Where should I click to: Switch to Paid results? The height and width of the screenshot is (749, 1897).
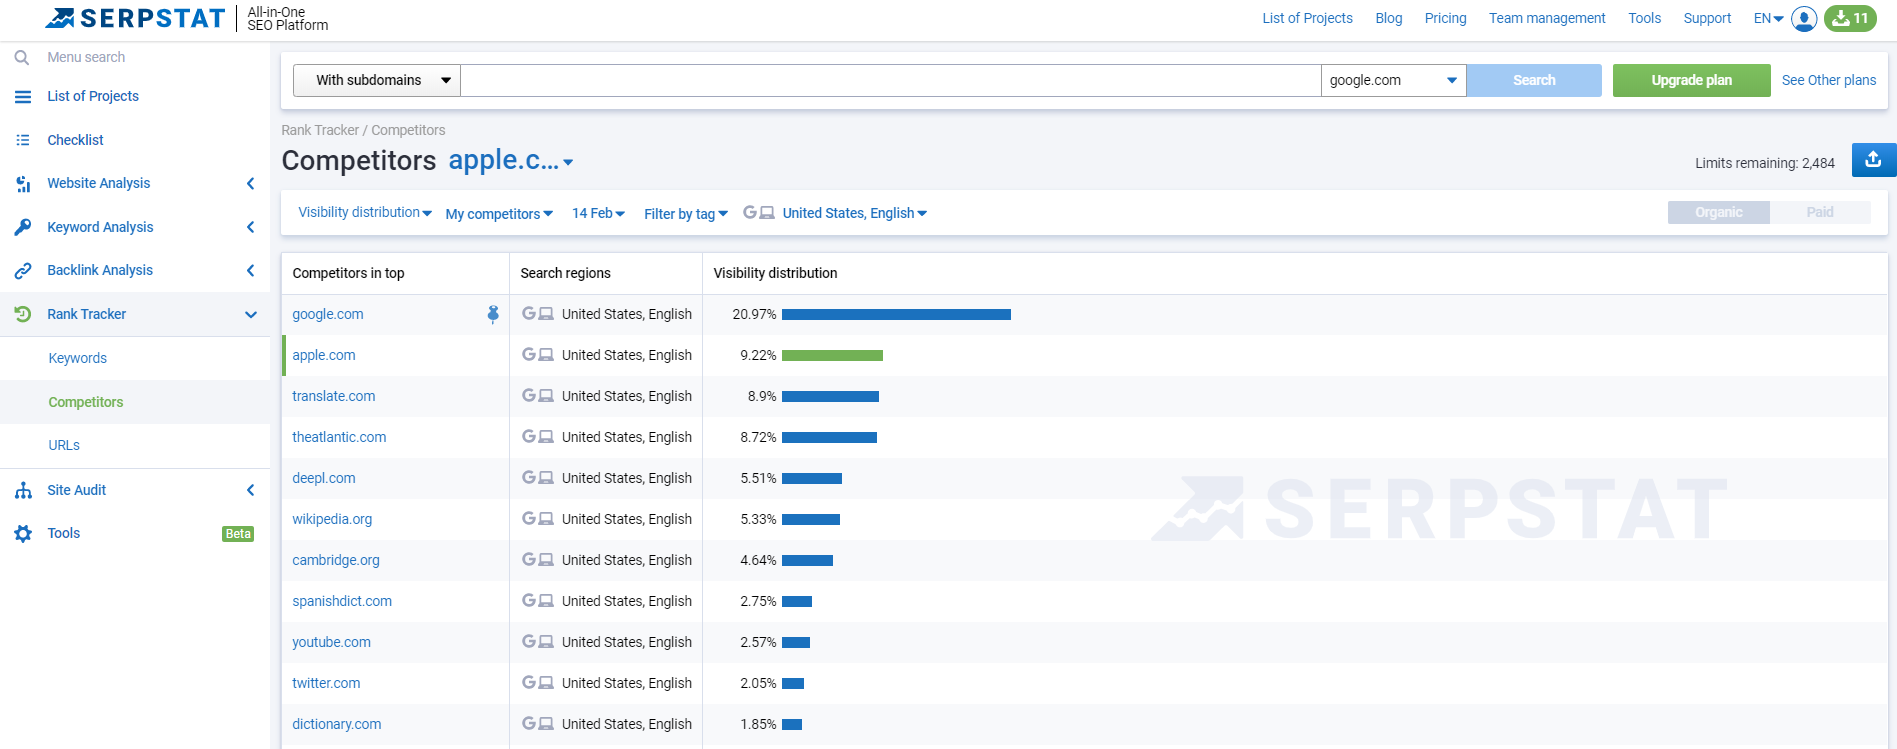[x=1820, y=212]
